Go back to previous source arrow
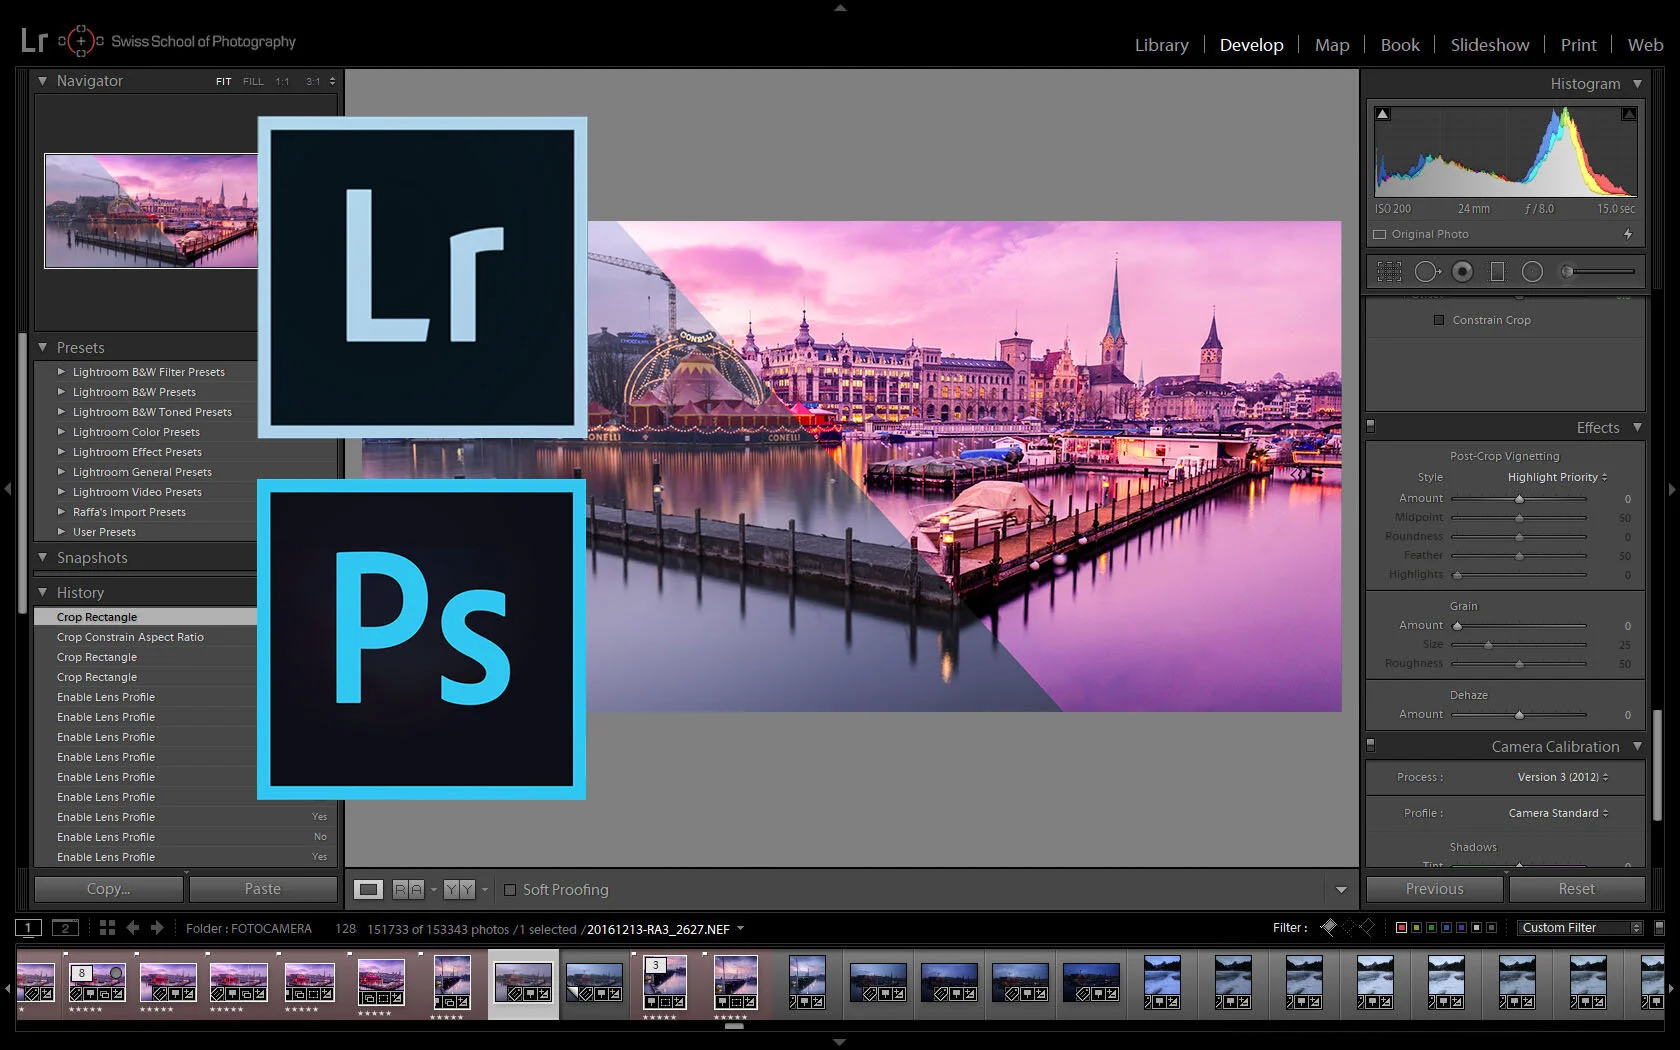This screenshot has height=1050, width=1680. [133, 928]
